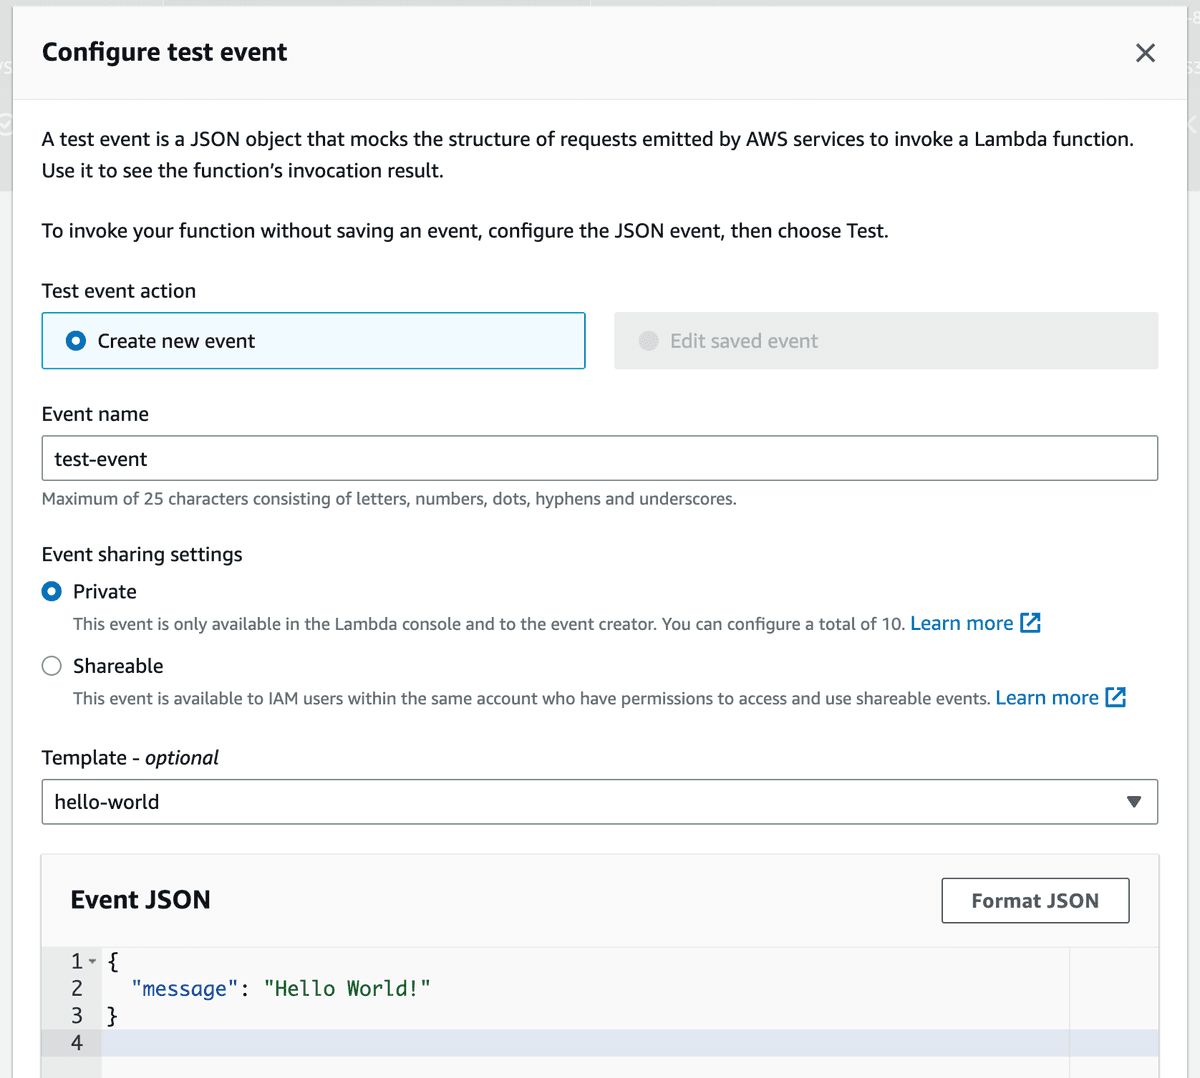Switch to the Create new event panel
The height and width of the screenshot is (1078, 1200).
click(313, 340)
